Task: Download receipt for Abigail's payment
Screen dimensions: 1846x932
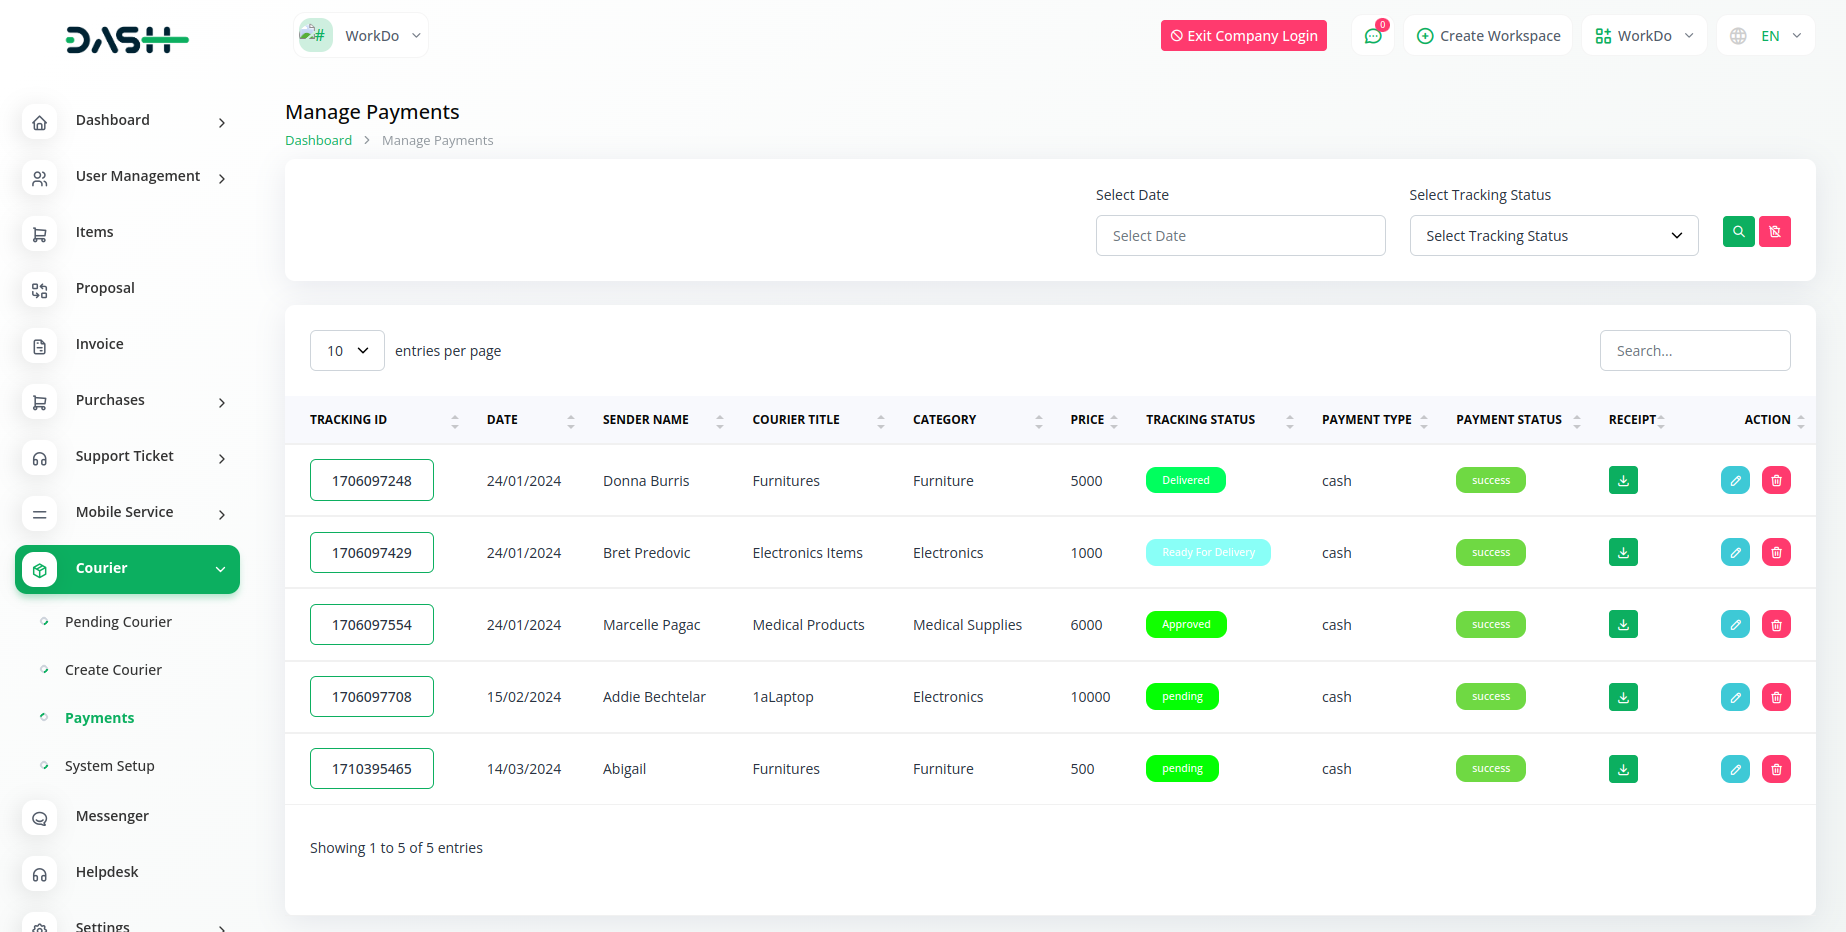Action: (1623, 769)
